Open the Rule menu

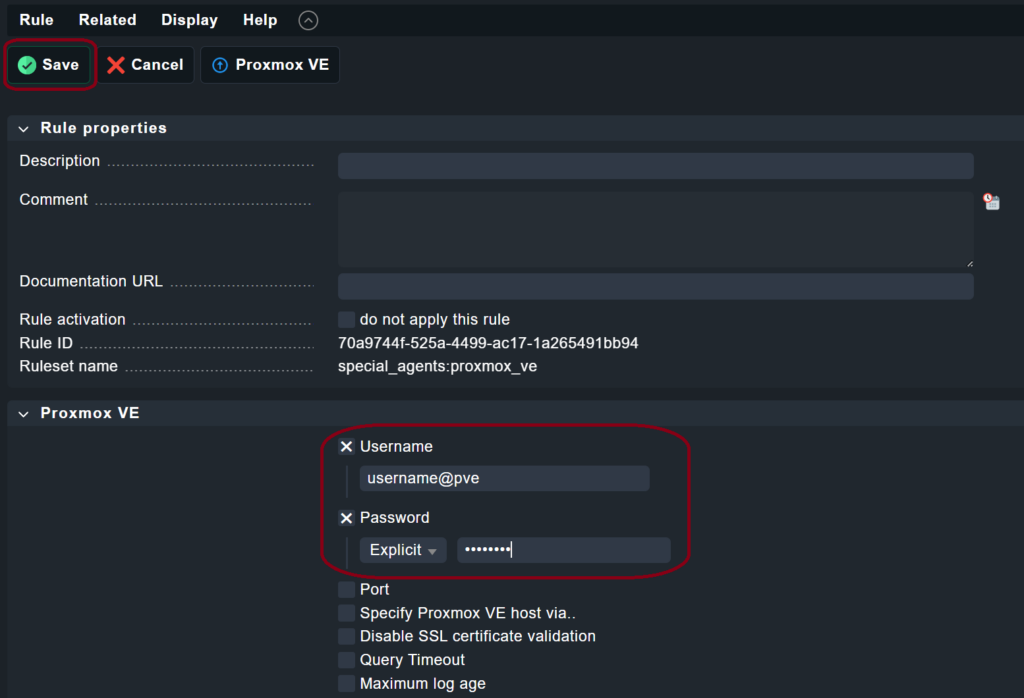click(37, 20)
